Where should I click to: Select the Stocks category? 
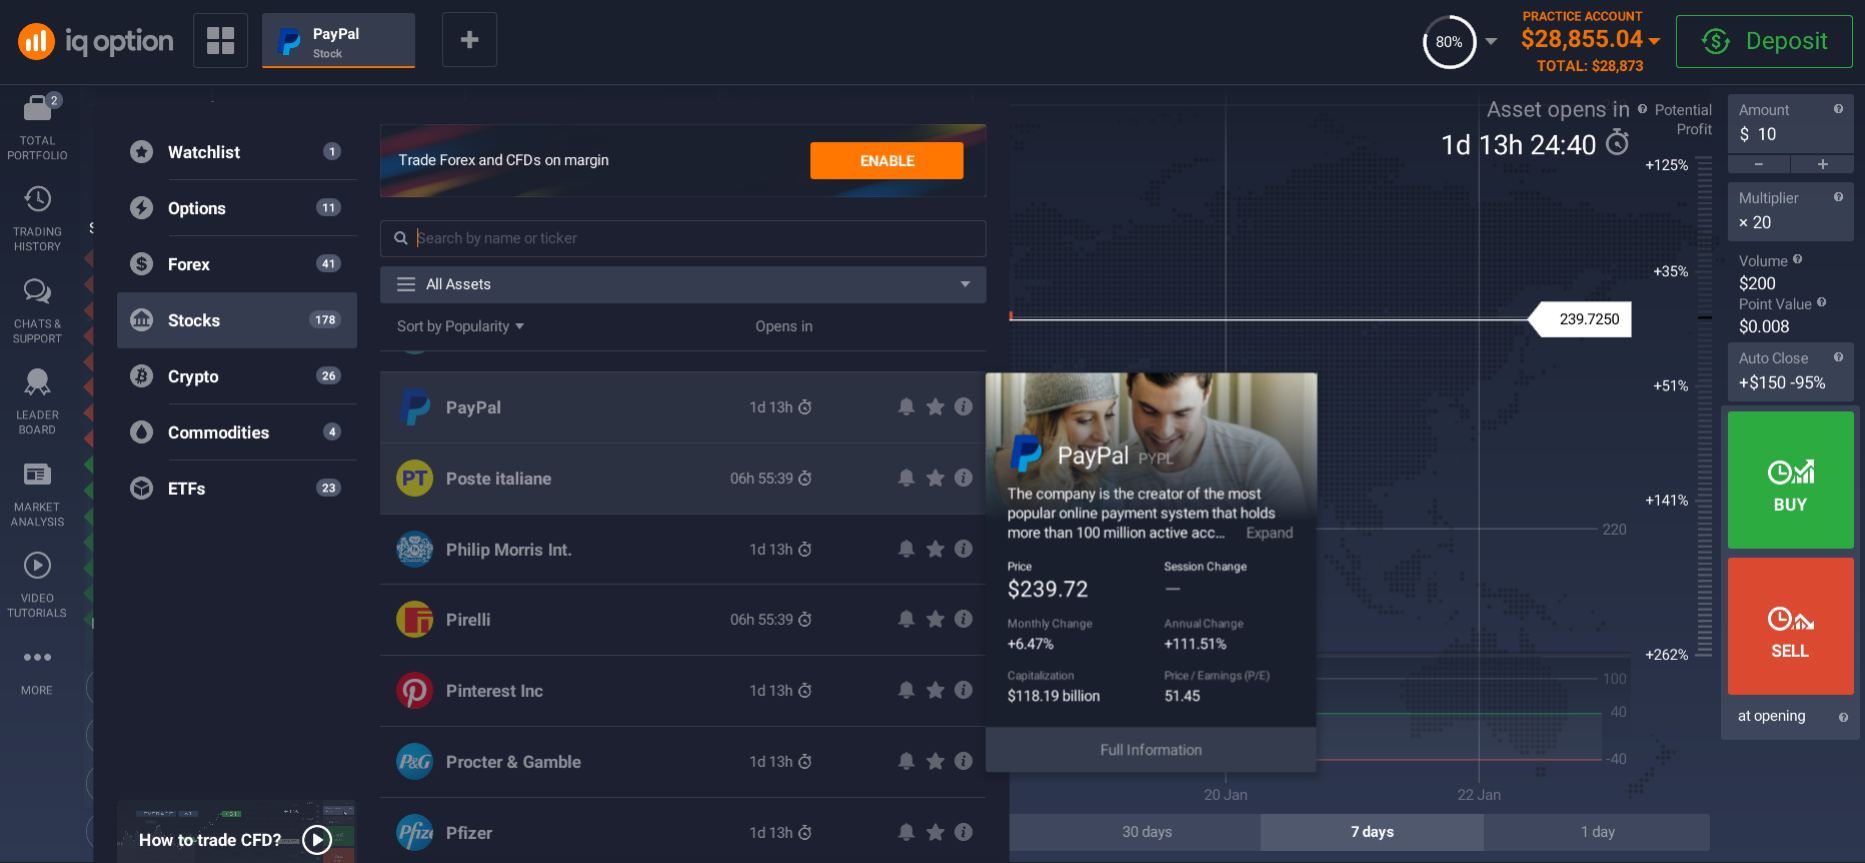[237, 320]
